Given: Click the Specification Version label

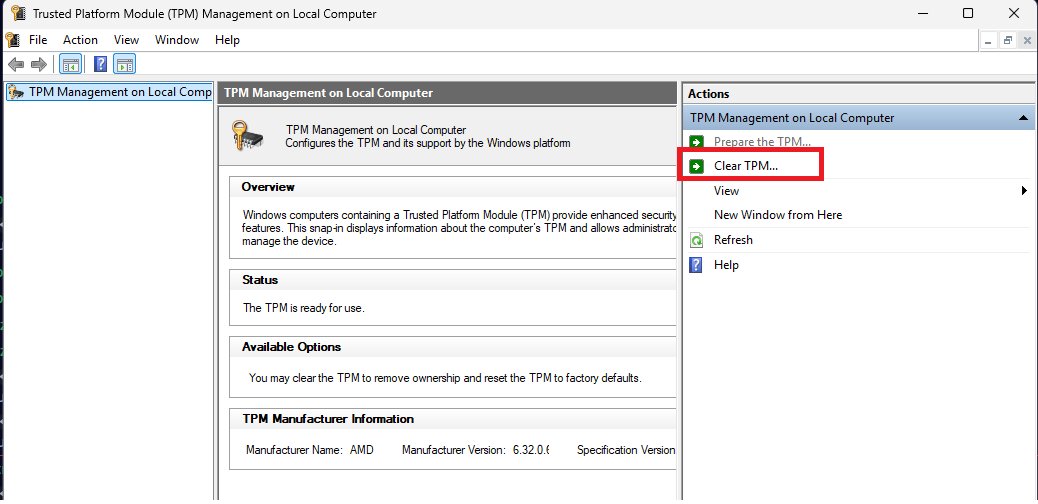Looking at the screenshot, I should tap(626, 450).
